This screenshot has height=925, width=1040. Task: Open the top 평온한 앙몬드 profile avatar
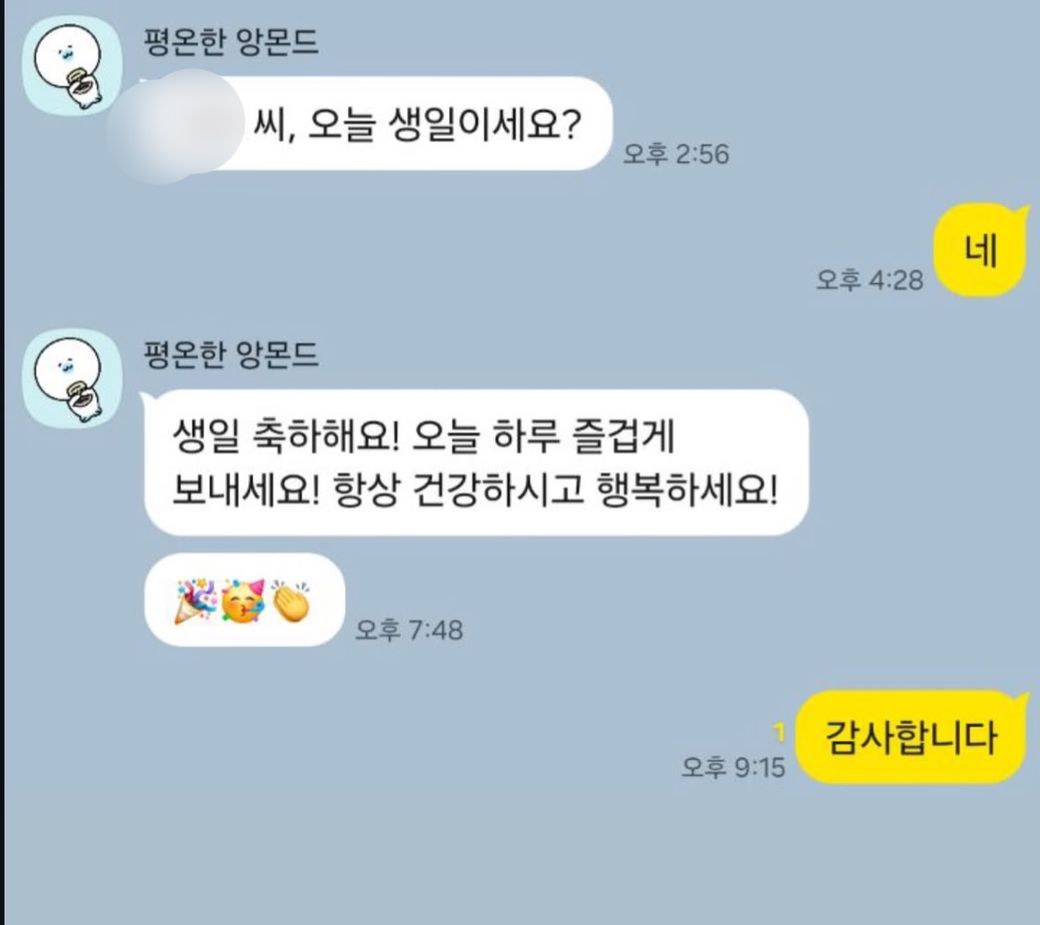72,65
